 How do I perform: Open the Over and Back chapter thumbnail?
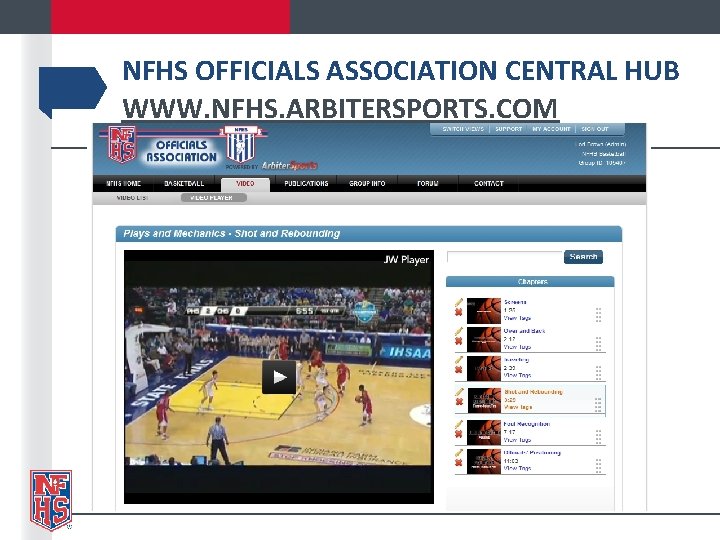484,339
